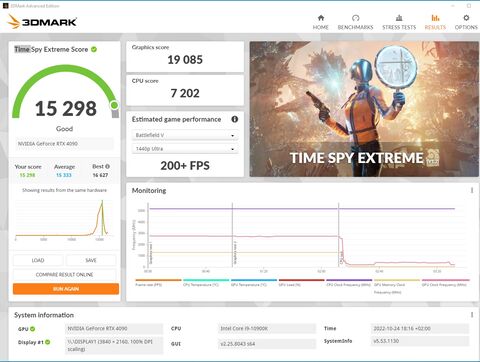The width and height of the screenshot is (480, 362).
Task: Click the Time Spy Extreme banner image
Action: click(x=364, y=109)
